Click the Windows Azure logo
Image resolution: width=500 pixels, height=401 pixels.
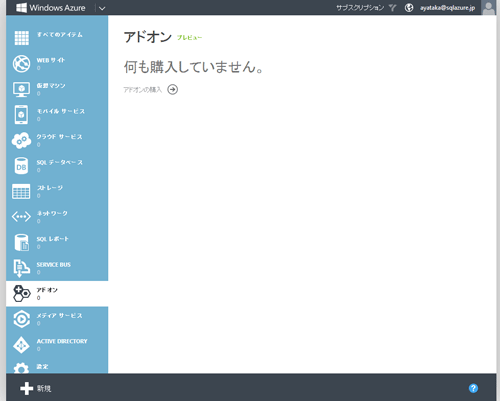(x=51, y=8)
